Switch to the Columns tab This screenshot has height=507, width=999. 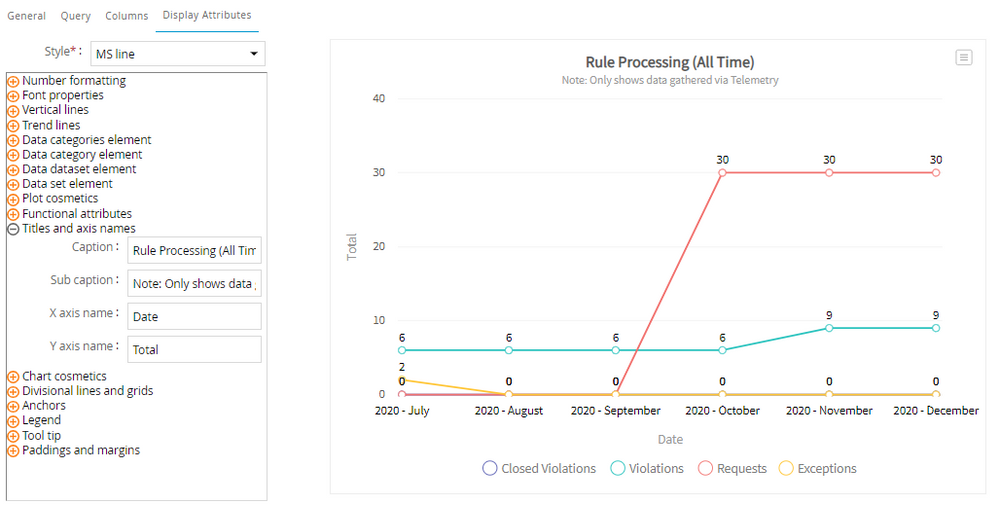click(126, 16)
